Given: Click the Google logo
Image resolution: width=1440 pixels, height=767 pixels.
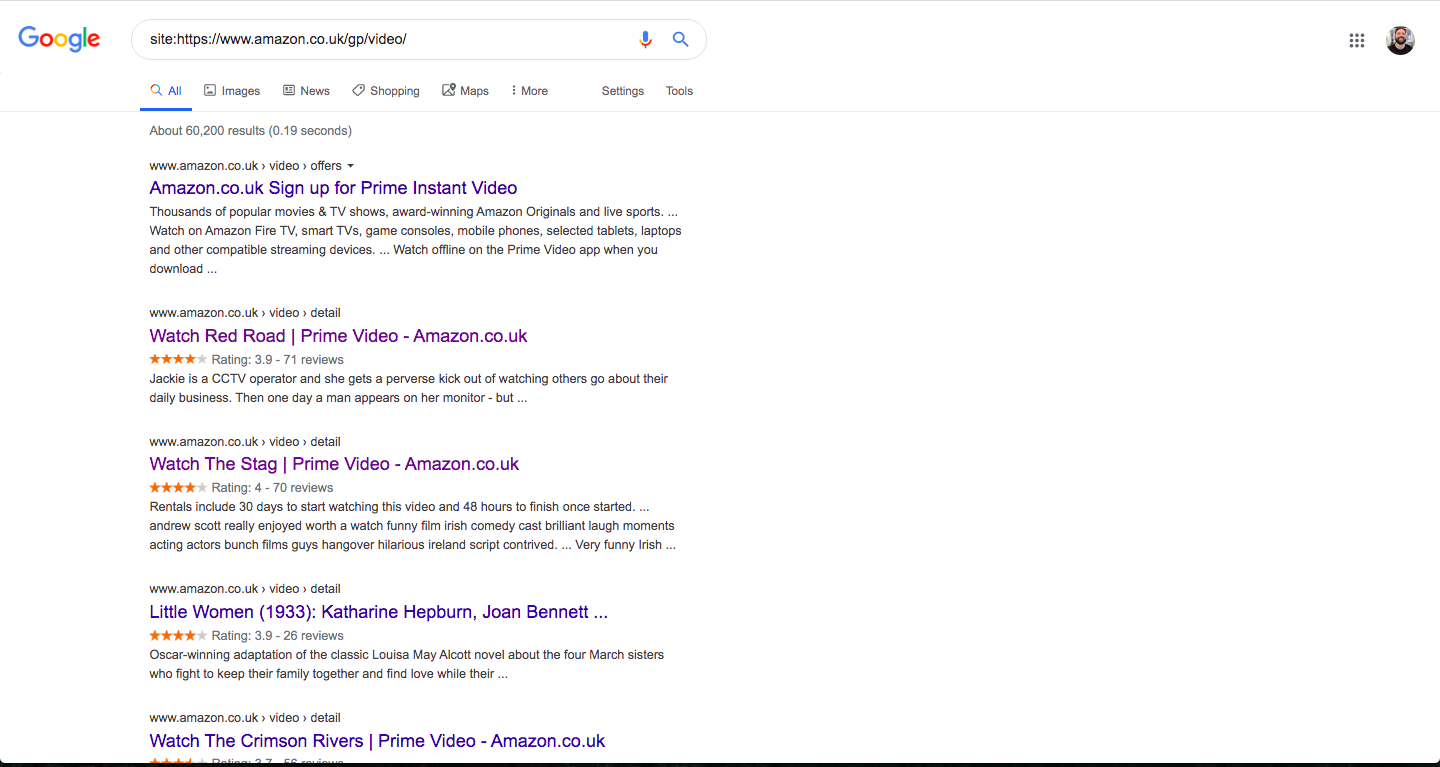Looking at the screenshot, I should pyautogui.click(x=59, y=39).
